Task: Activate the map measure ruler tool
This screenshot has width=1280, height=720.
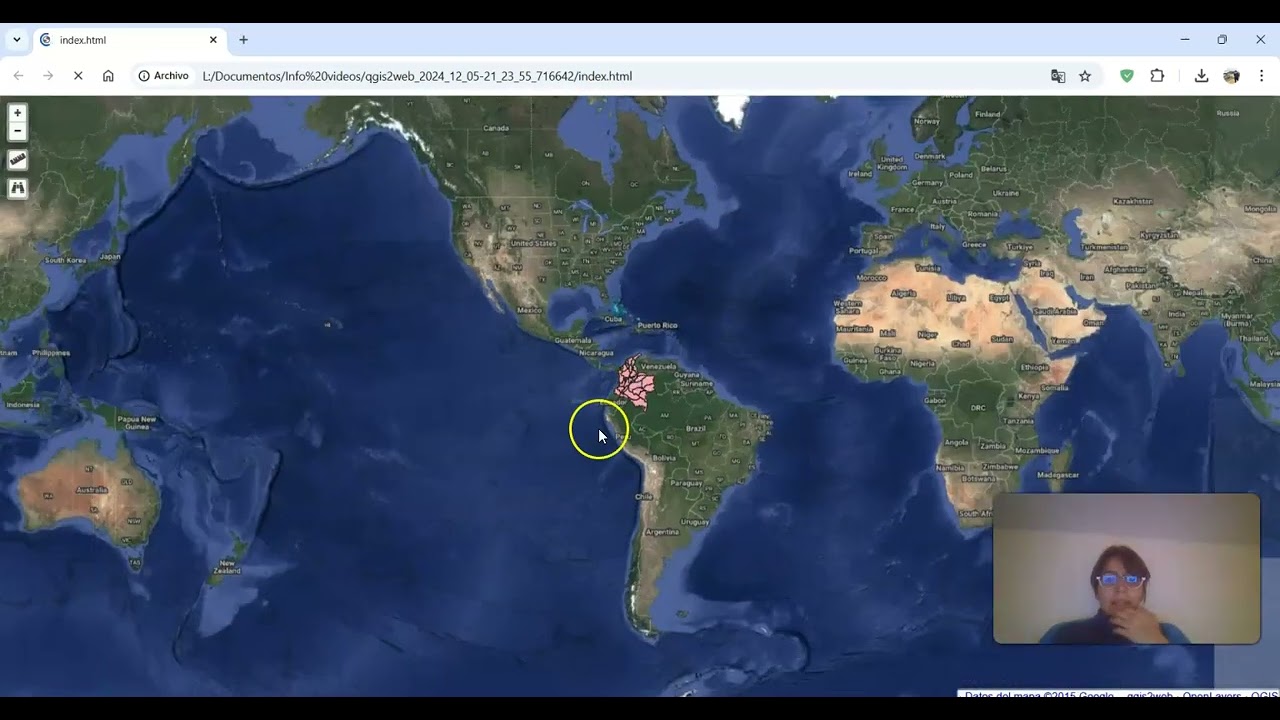Action: 17,160
